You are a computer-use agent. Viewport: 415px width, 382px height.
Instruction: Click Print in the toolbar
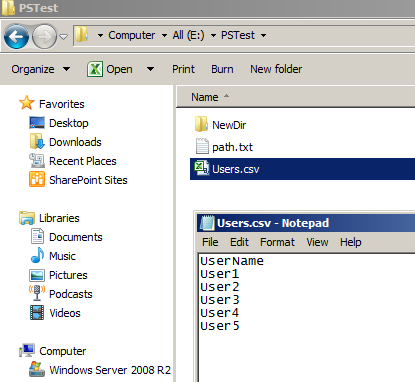(183, 69)
